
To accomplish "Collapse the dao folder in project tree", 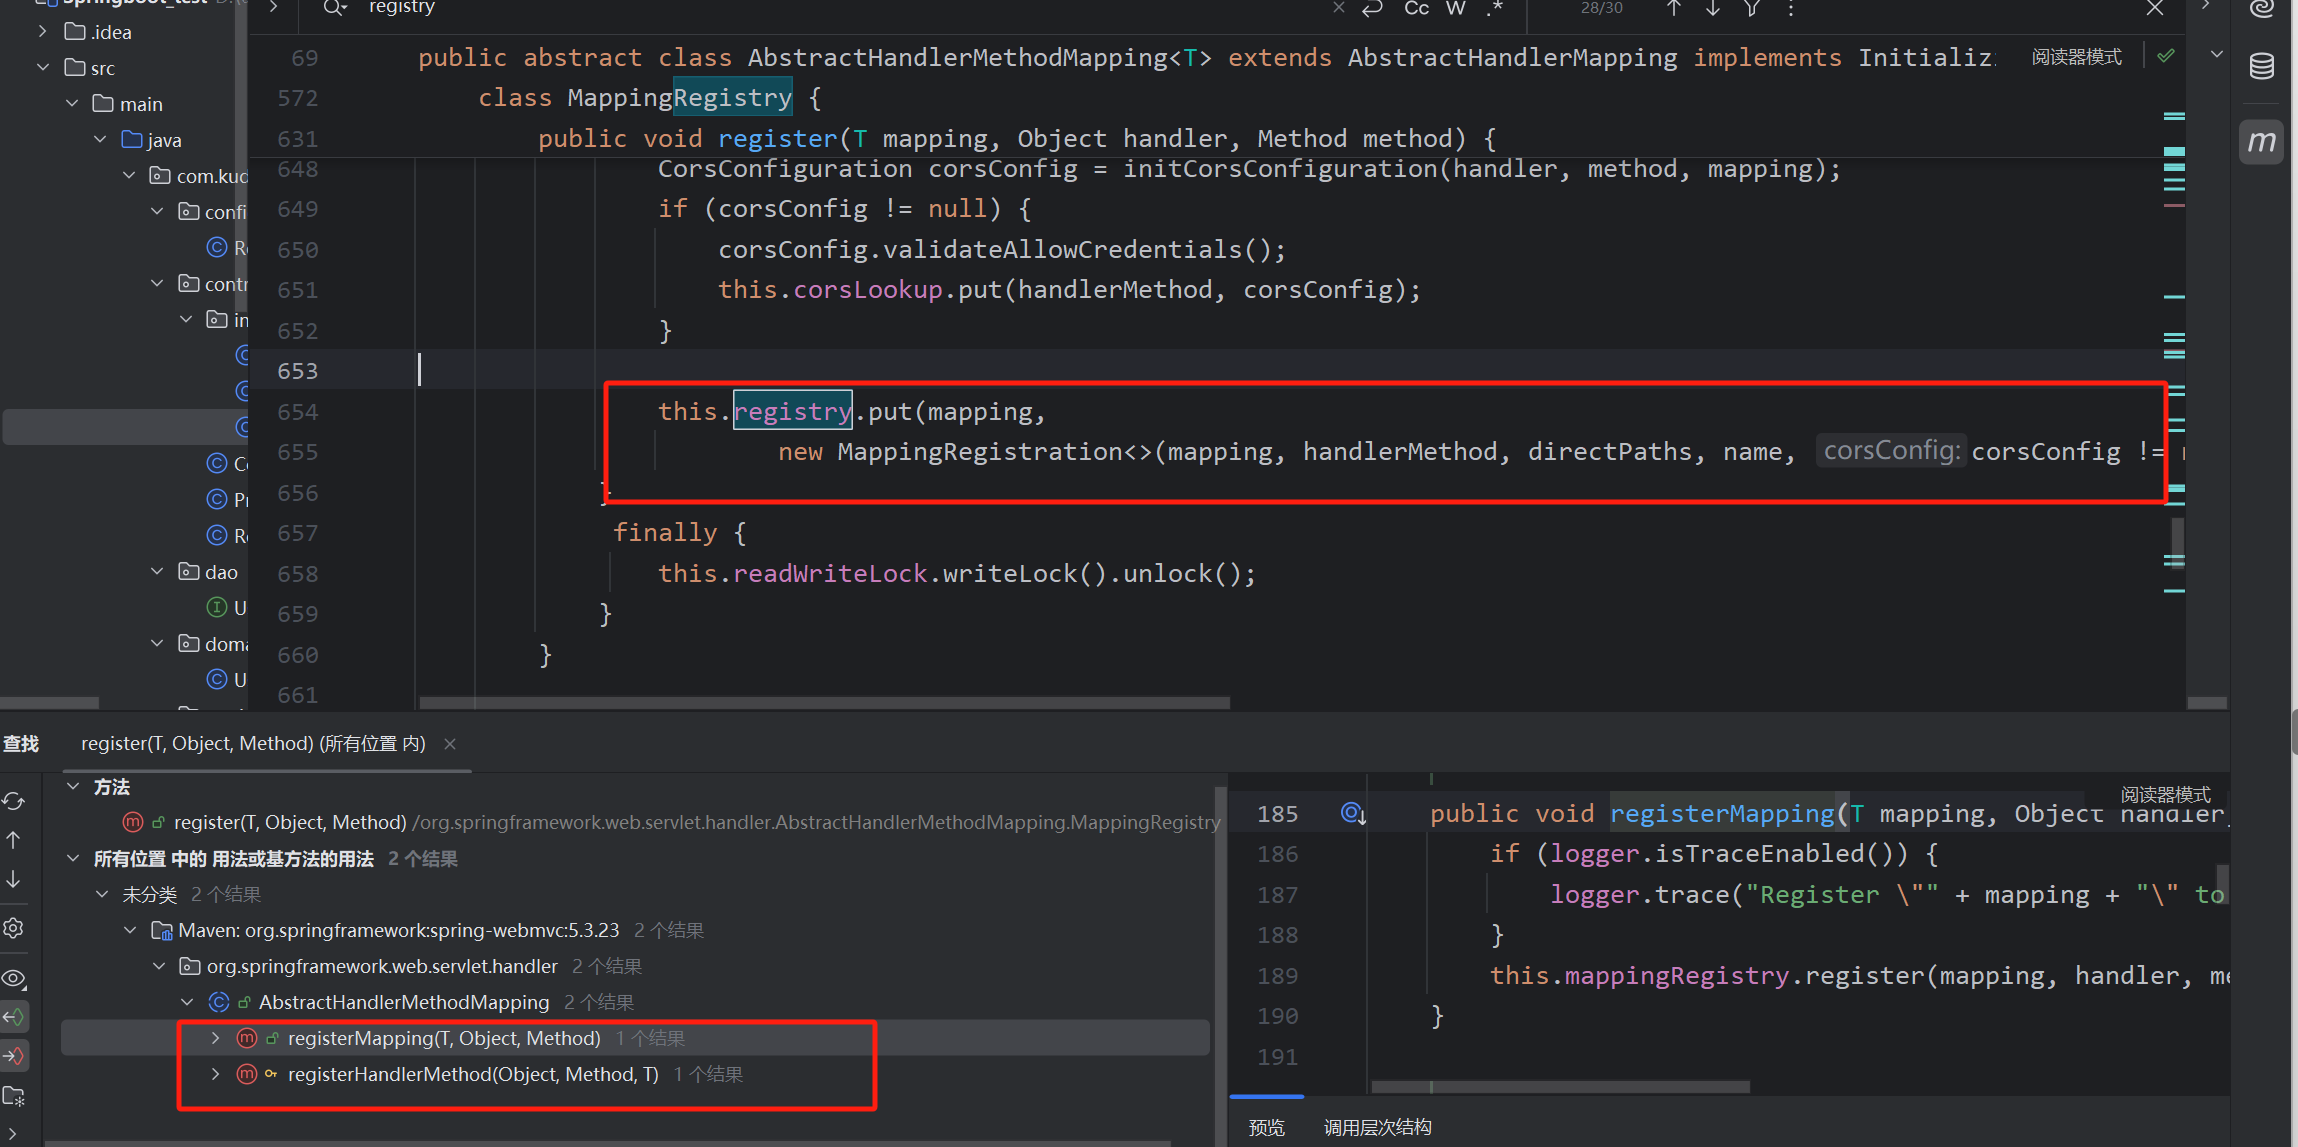I will click(x=157, y=571).
